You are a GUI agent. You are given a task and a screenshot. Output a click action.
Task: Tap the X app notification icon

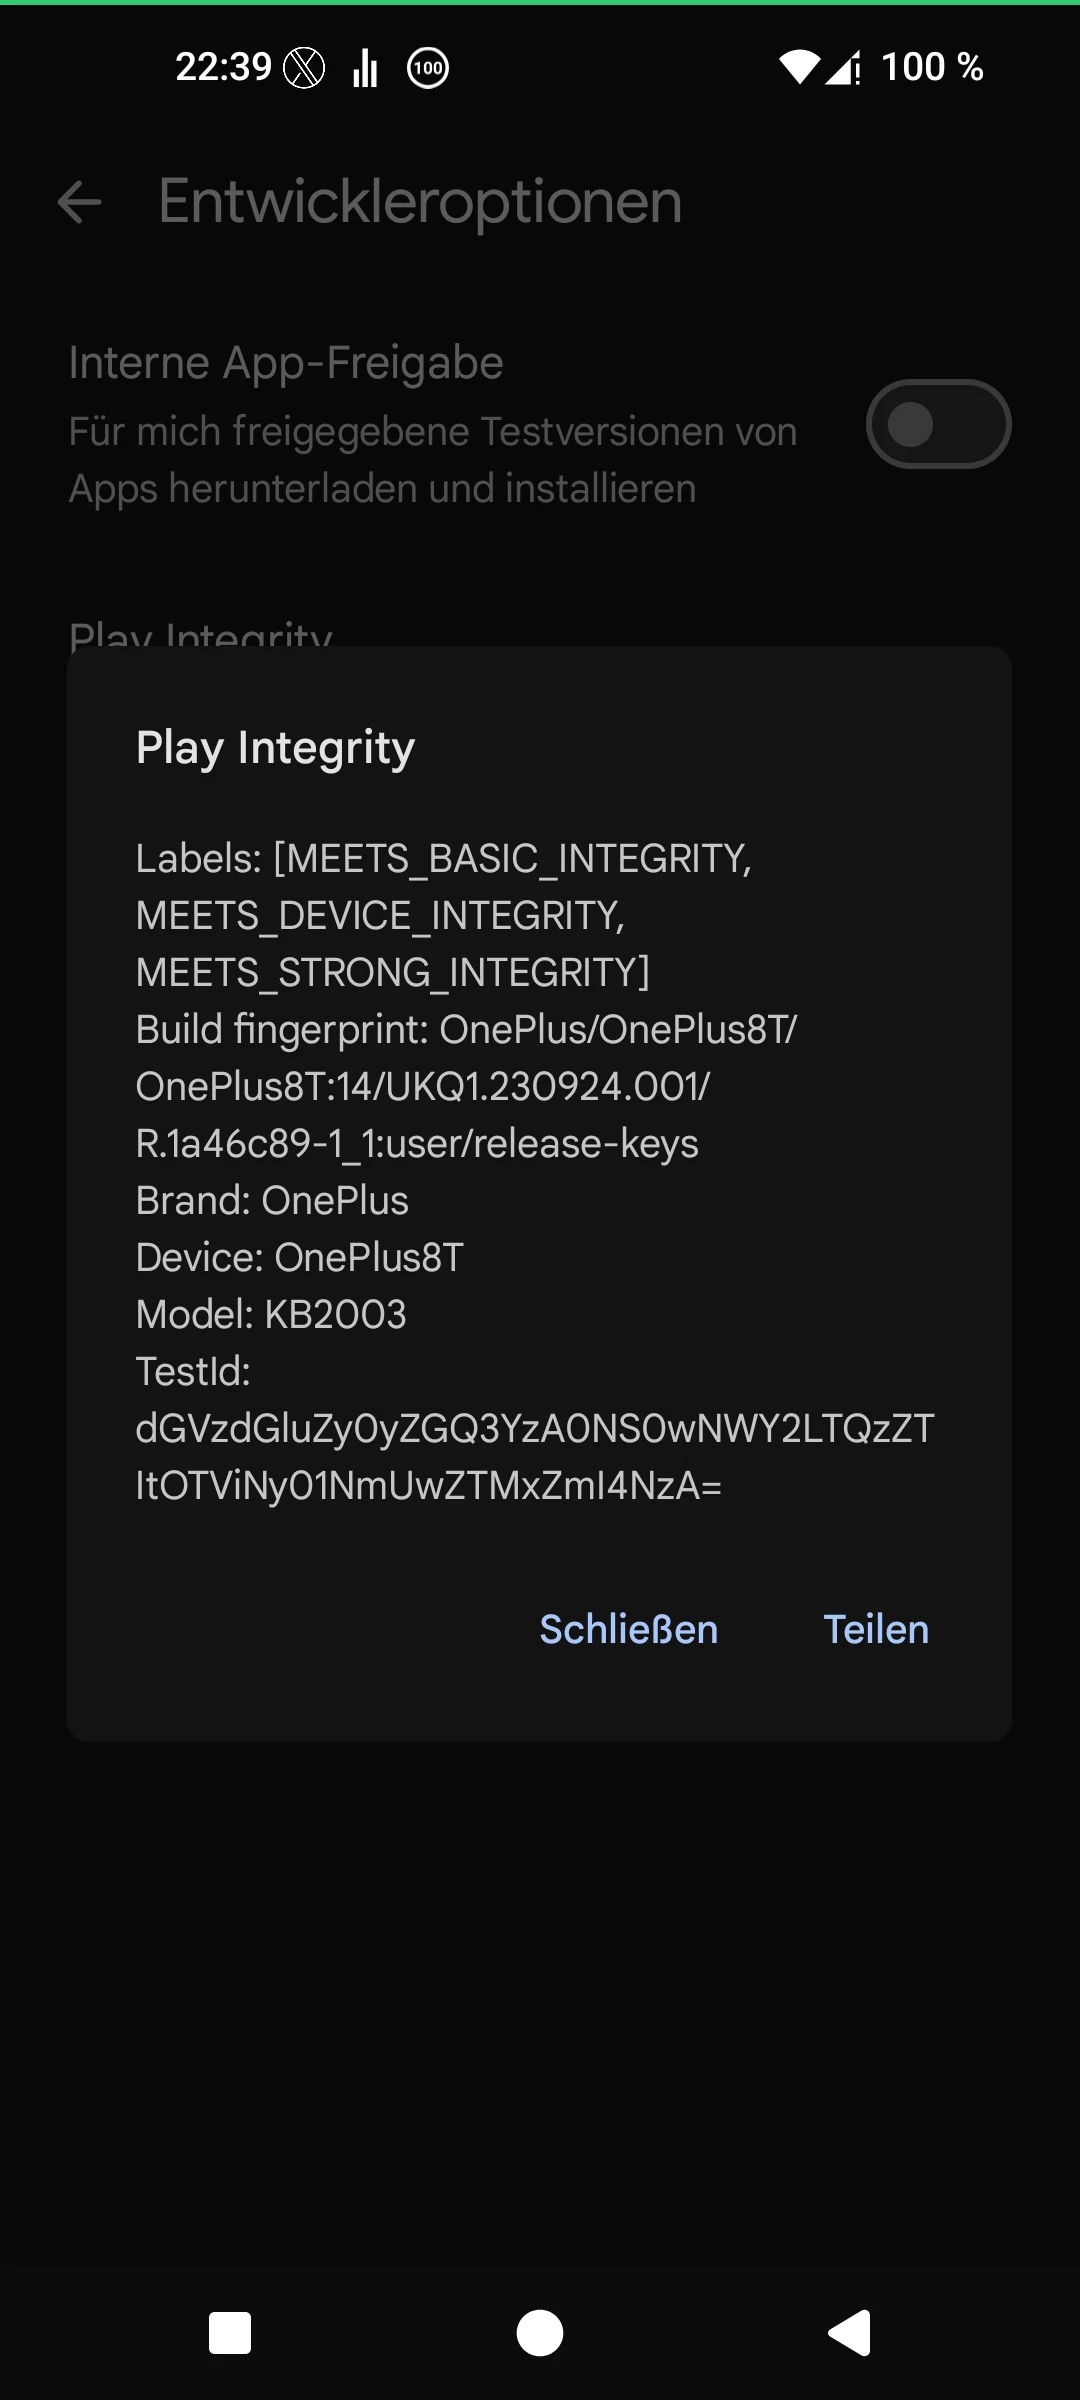[304, 68]
